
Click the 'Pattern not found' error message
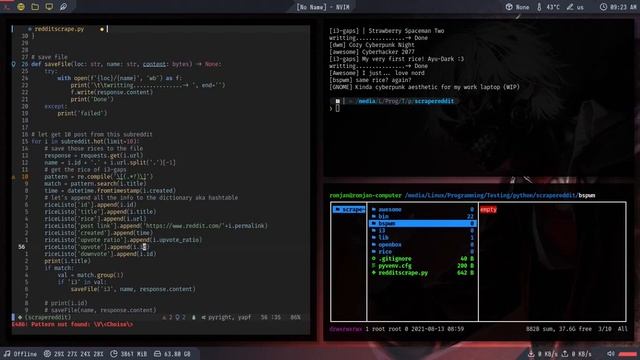72,324
